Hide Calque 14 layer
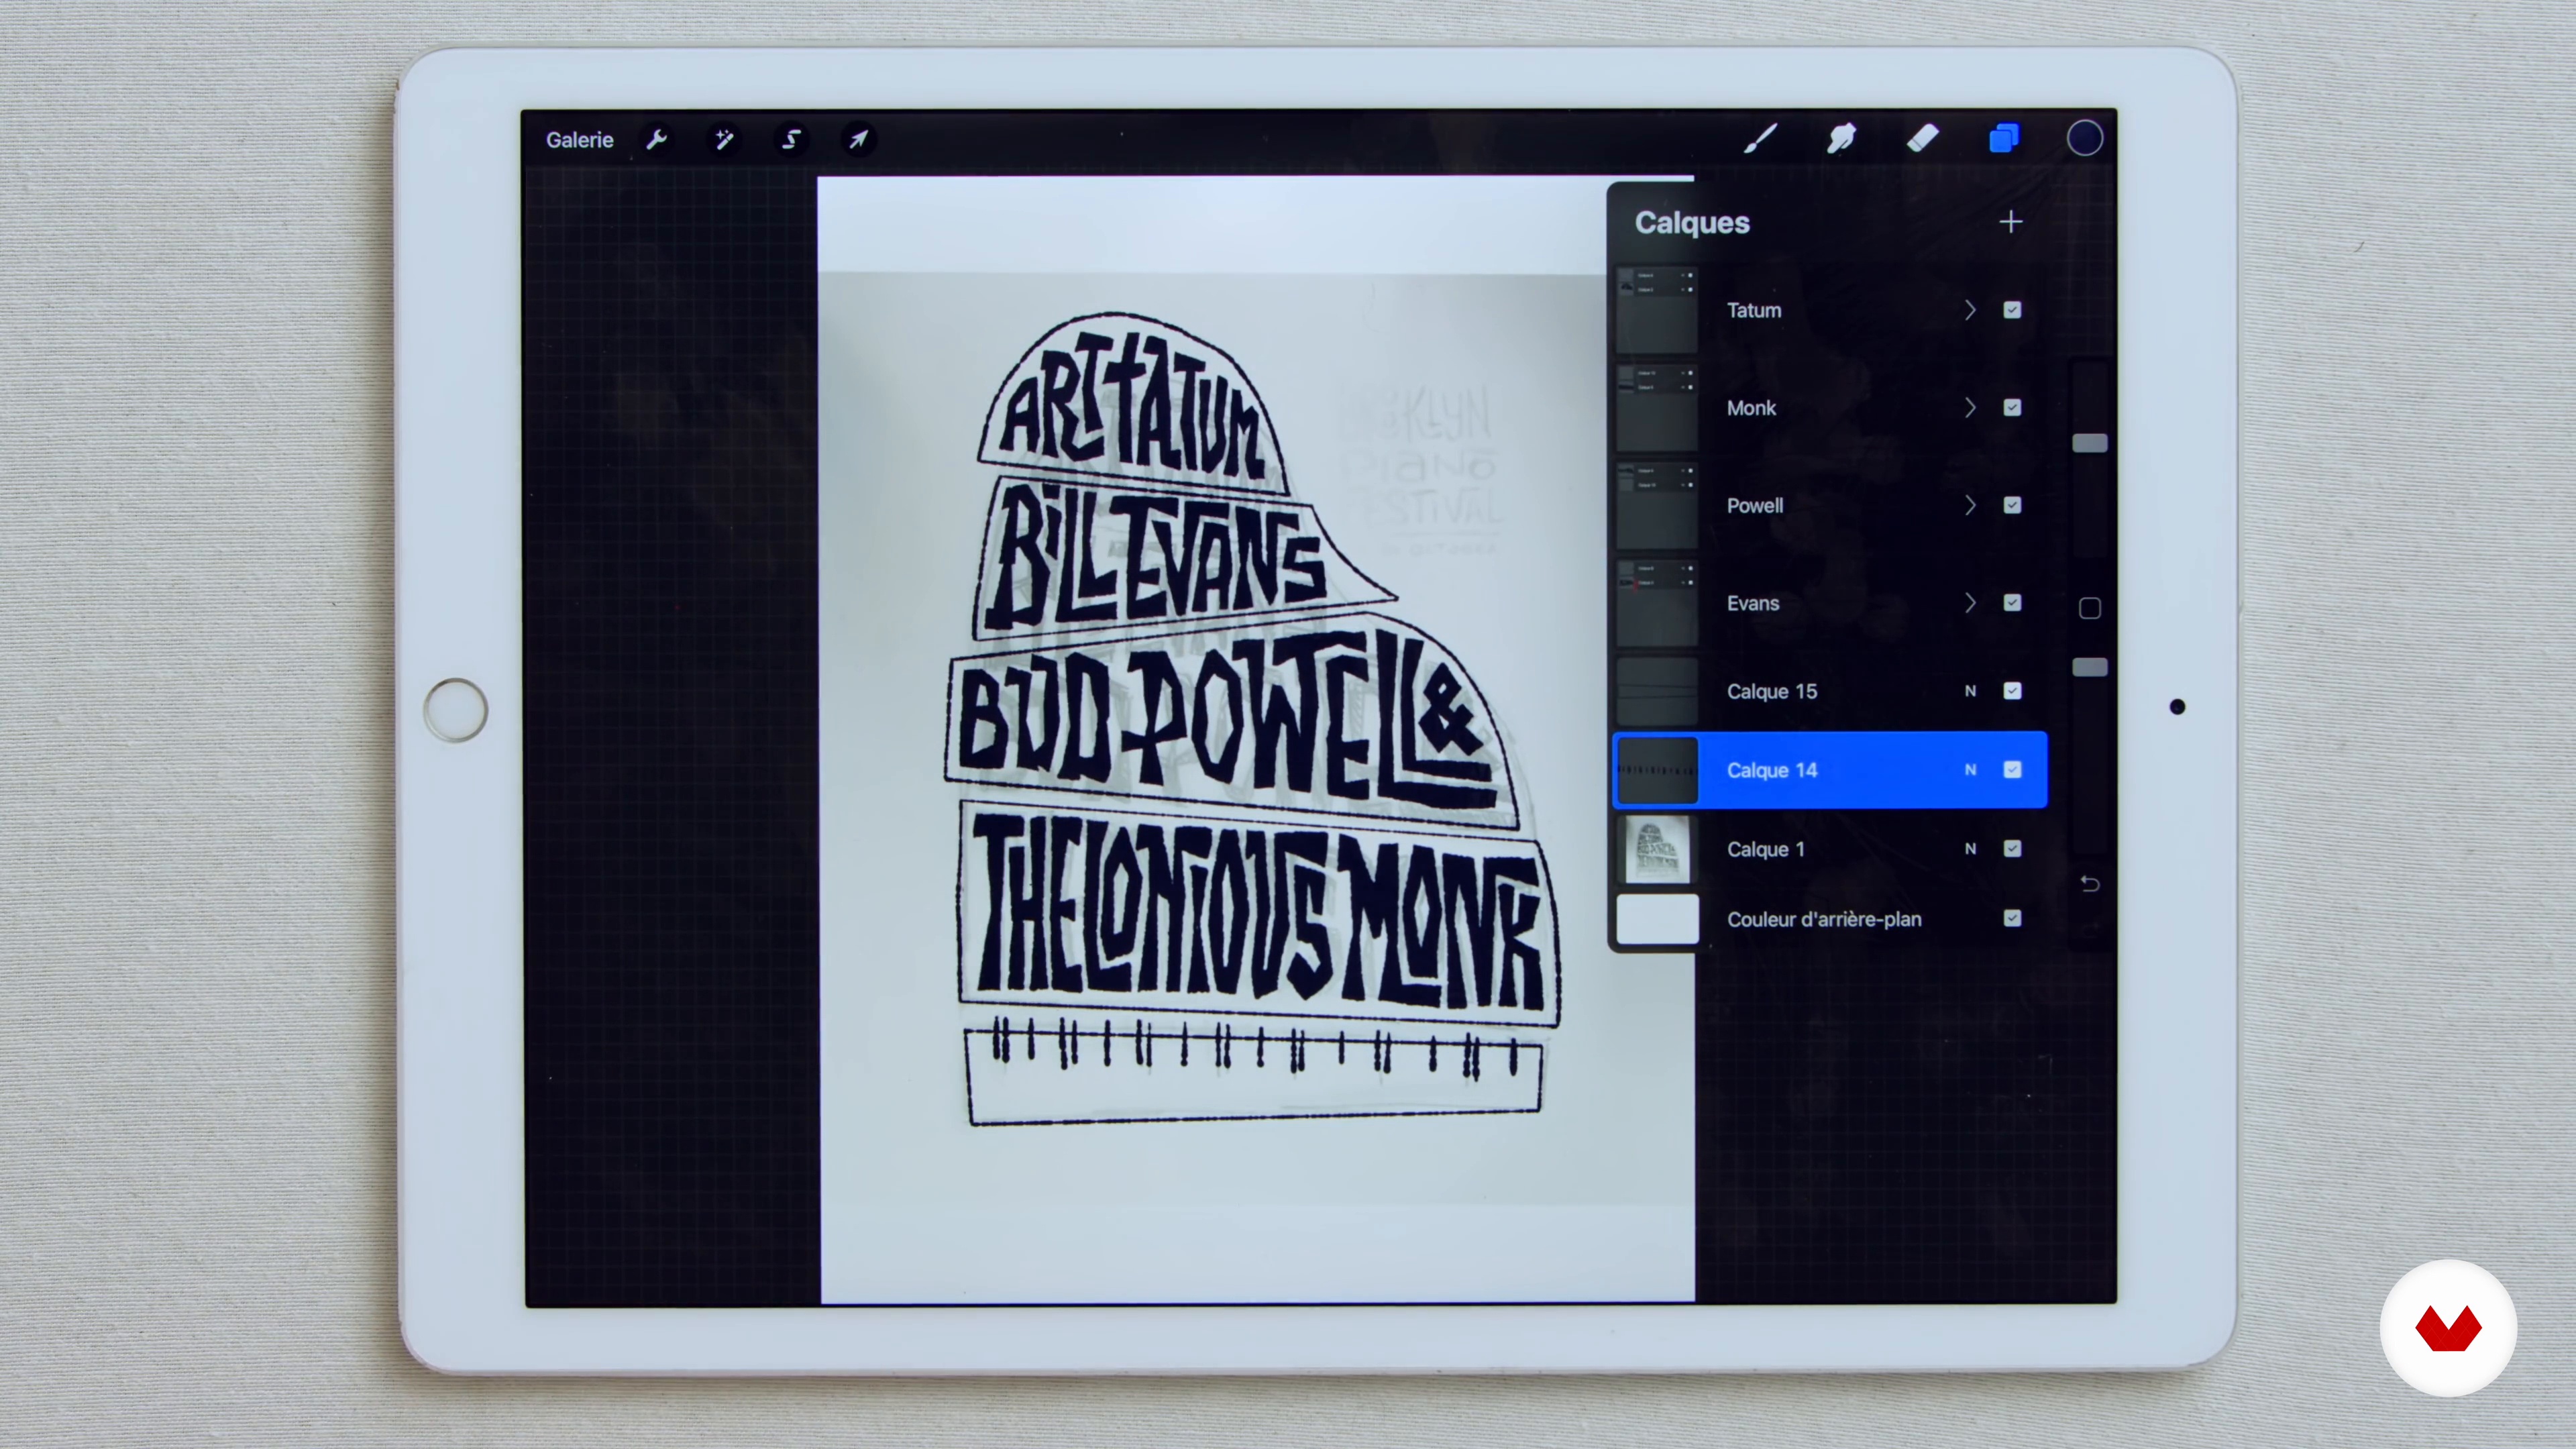The width and height of the screenshot is (2576, 1449). pyautogui.click(x=2012, y=770)
